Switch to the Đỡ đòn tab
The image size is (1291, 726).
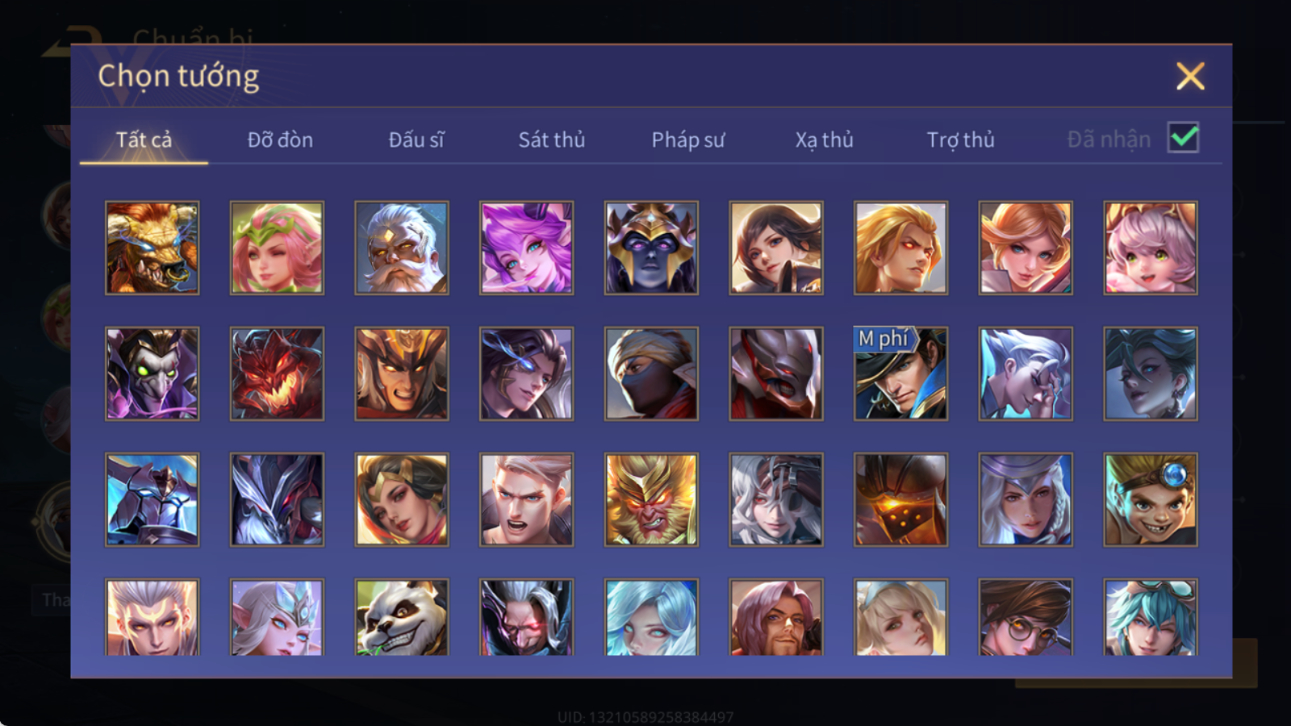(280, 140)
